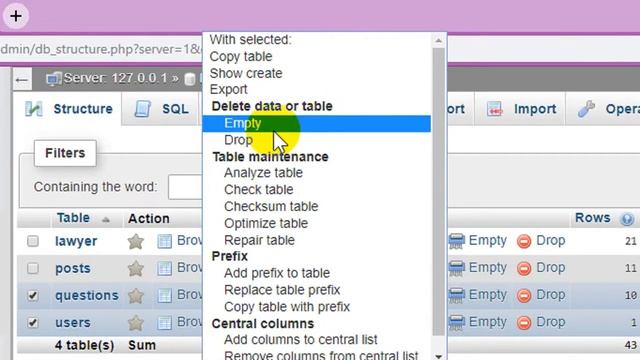Screen dimensions: 640x360
Task: Click the Empty link in lawyer row
Action: point(487,240)
